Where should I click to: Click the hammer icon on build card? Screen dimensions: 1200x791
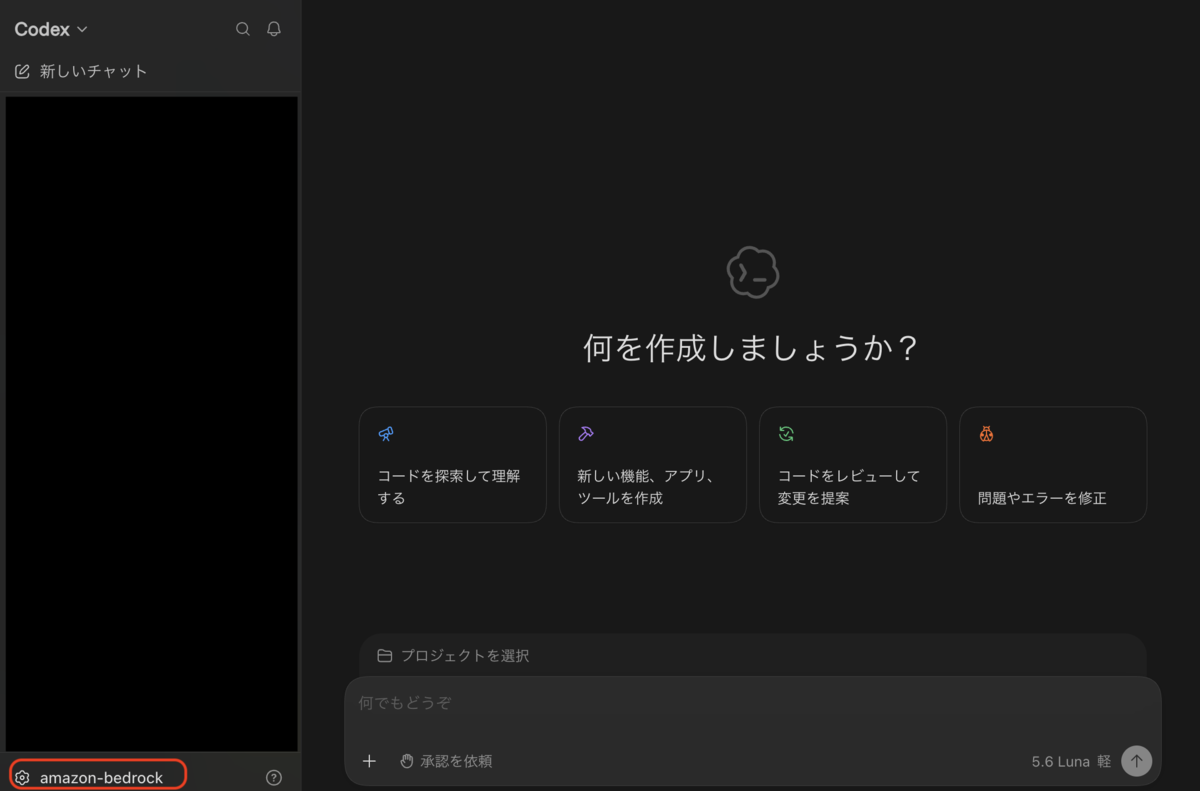tap(586, 434)
